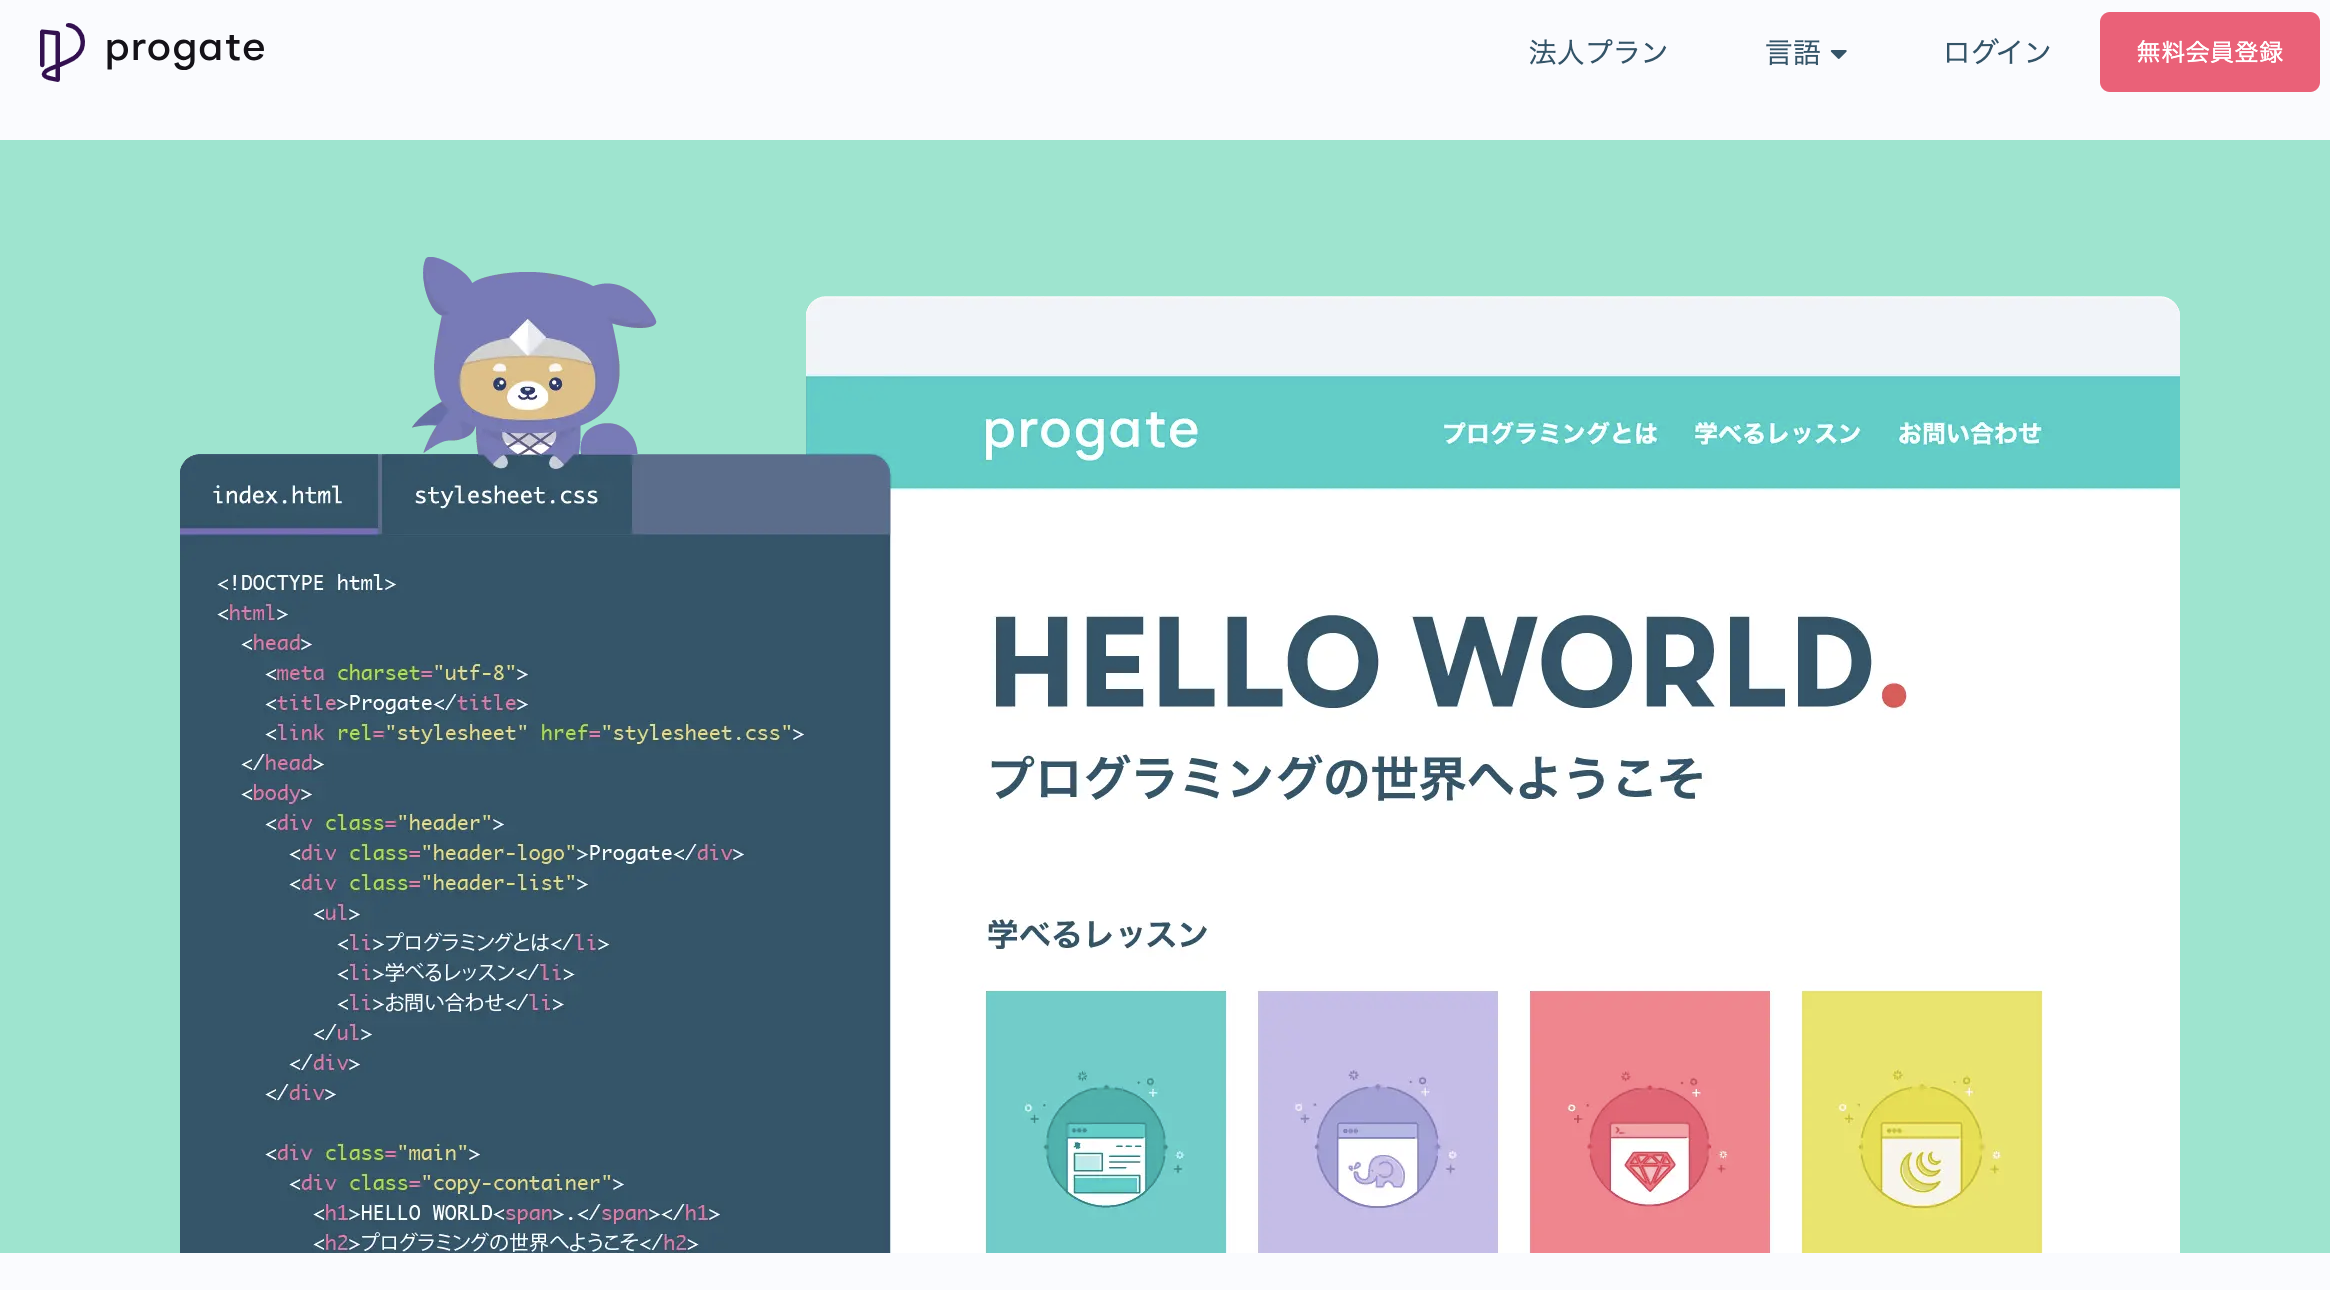The image size is (2330, 1290).
Task: Click the web page icon on teal card
Action: point(1106,1147)
